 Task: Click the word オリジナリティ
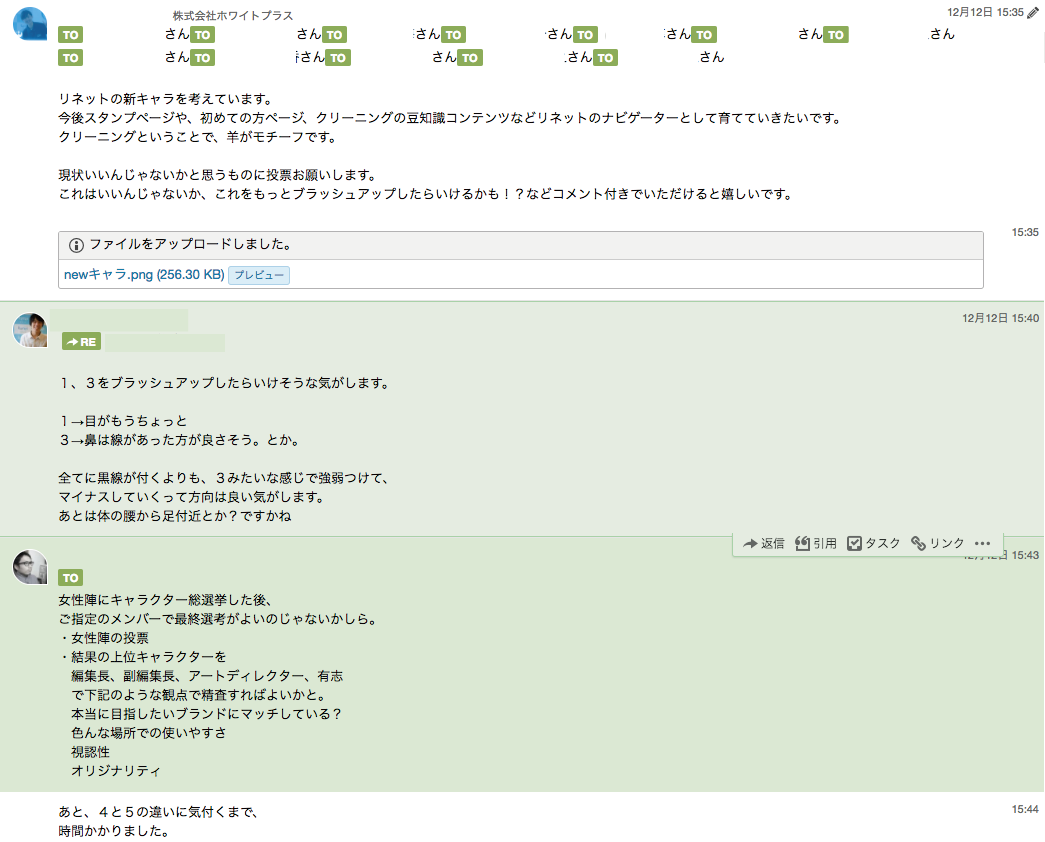point(116,771)
